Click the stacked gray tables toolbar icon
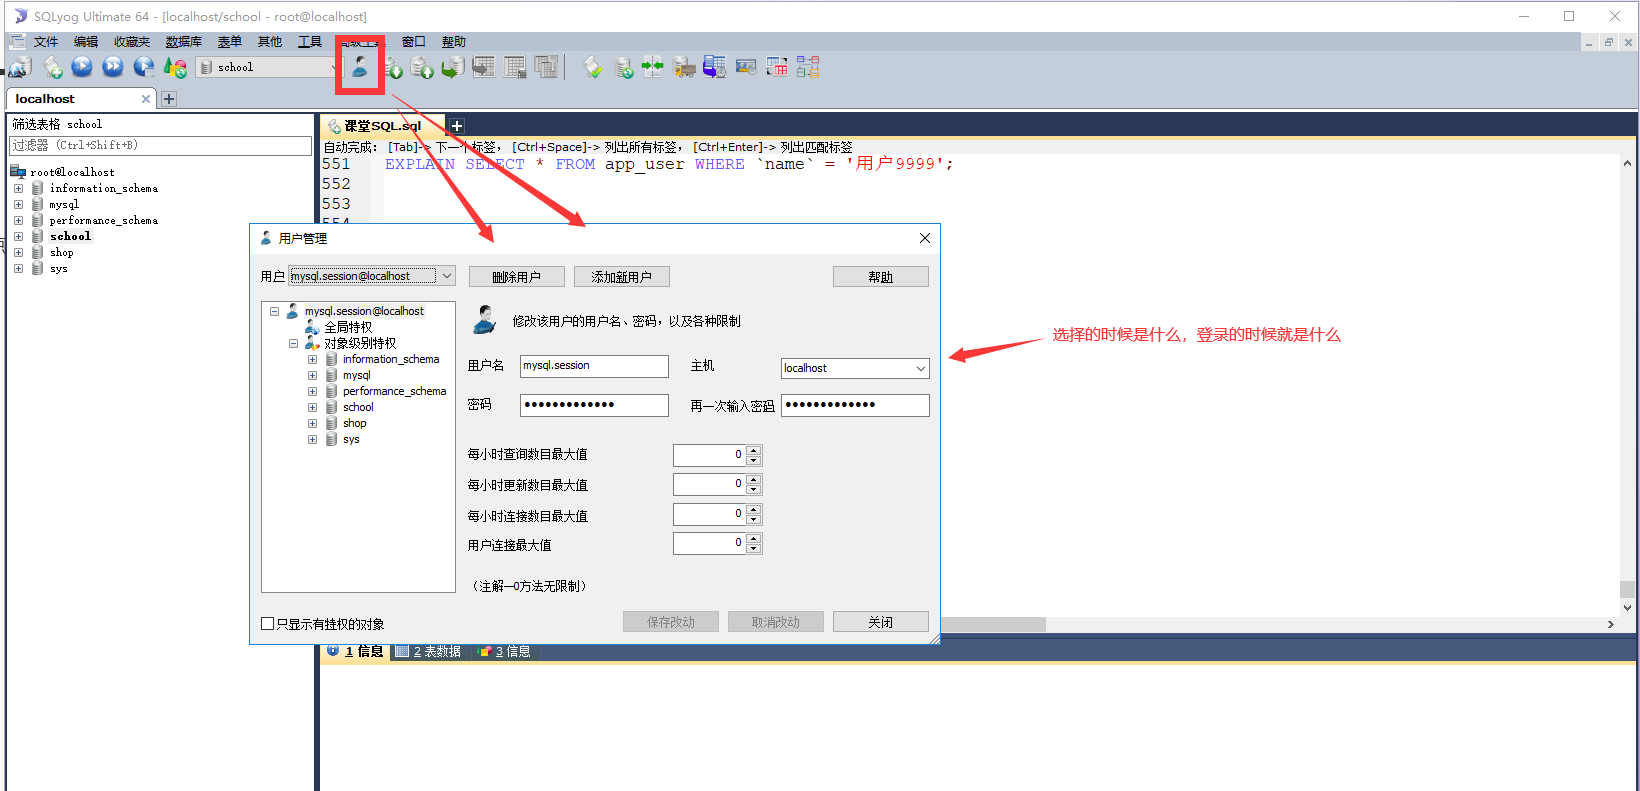Image resolution: width=1640 pixels, height=791 pixels. [546, 67]
